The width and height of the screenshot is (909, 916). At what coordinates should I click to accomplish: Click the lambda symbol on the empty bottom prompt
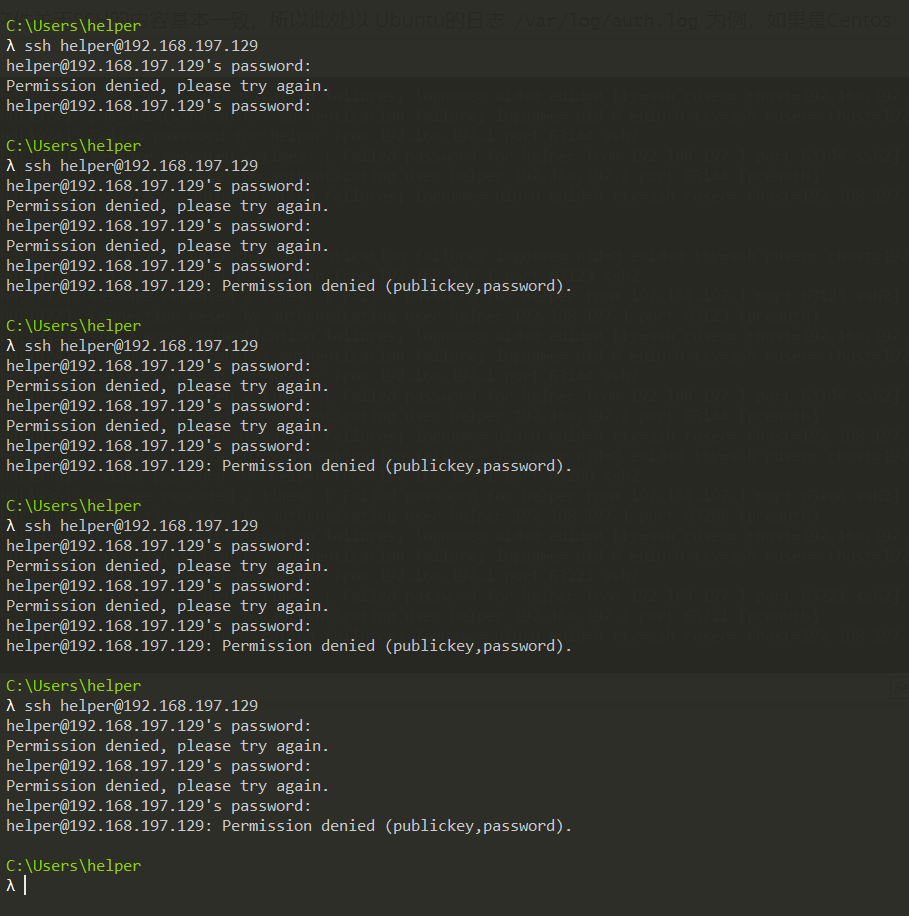[11, 886]
